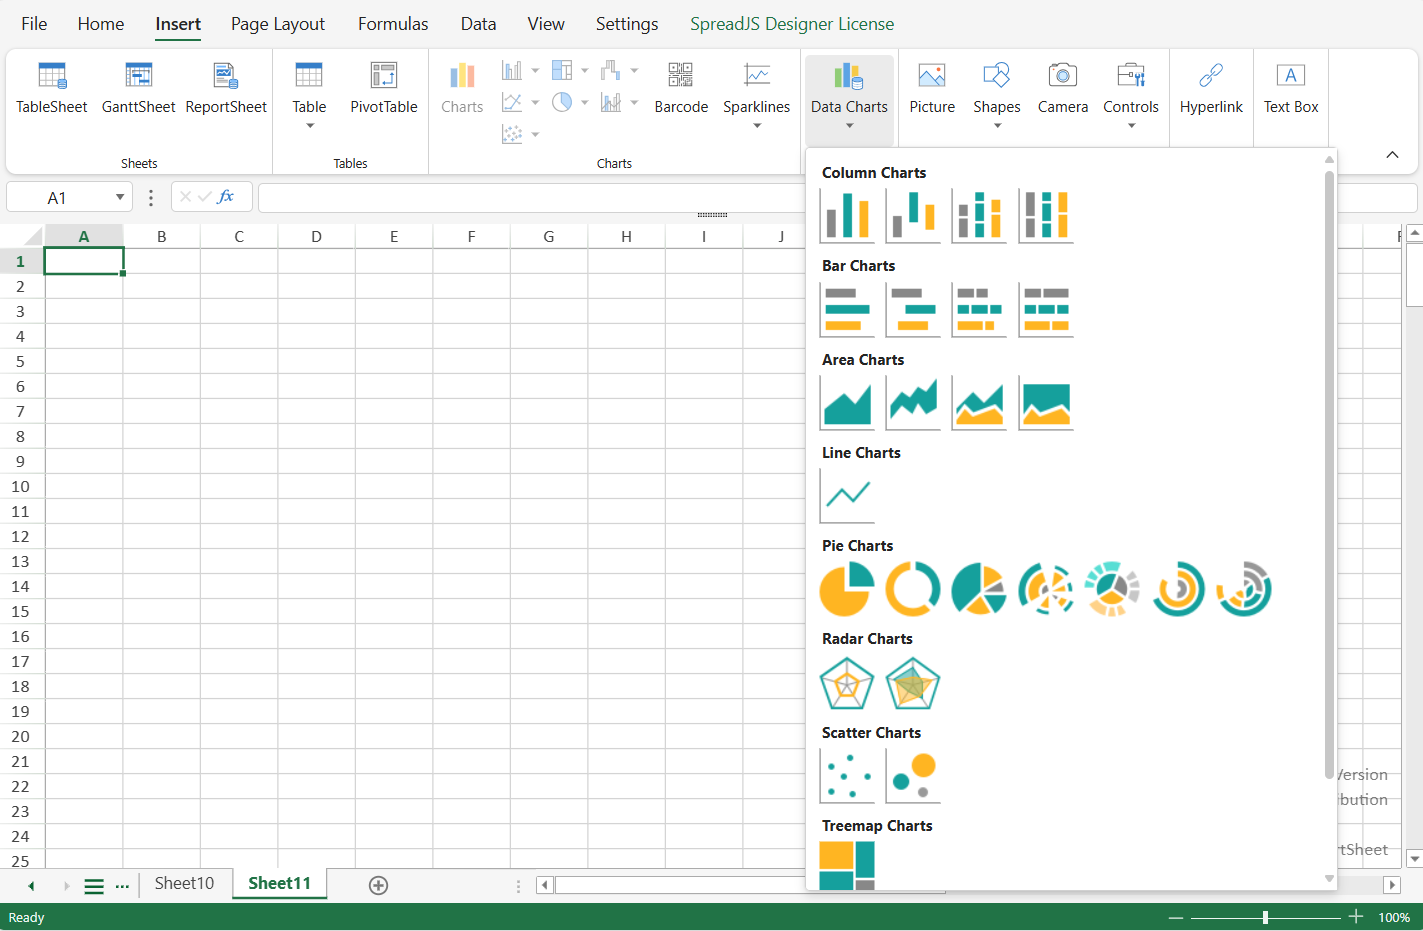
Task: Insert a scatter data chart
Action: (x=847, y=776)
